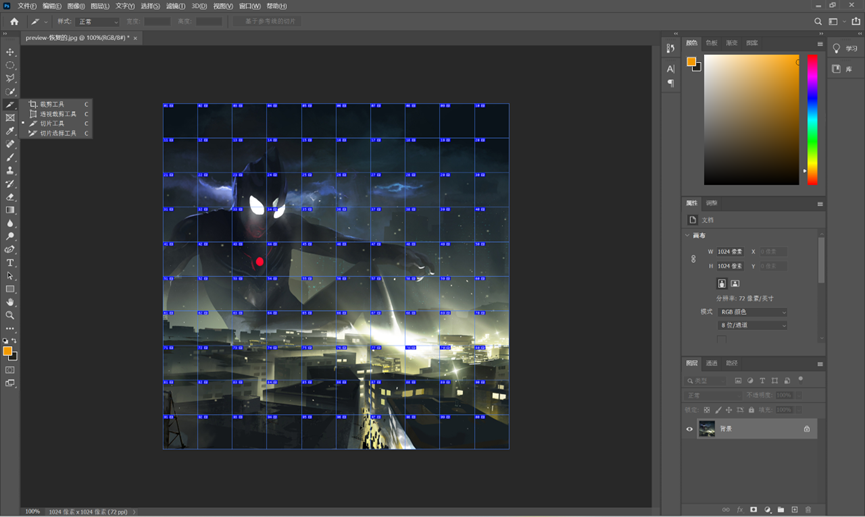Switch to the 通道 tab

[x=712, y=363]
